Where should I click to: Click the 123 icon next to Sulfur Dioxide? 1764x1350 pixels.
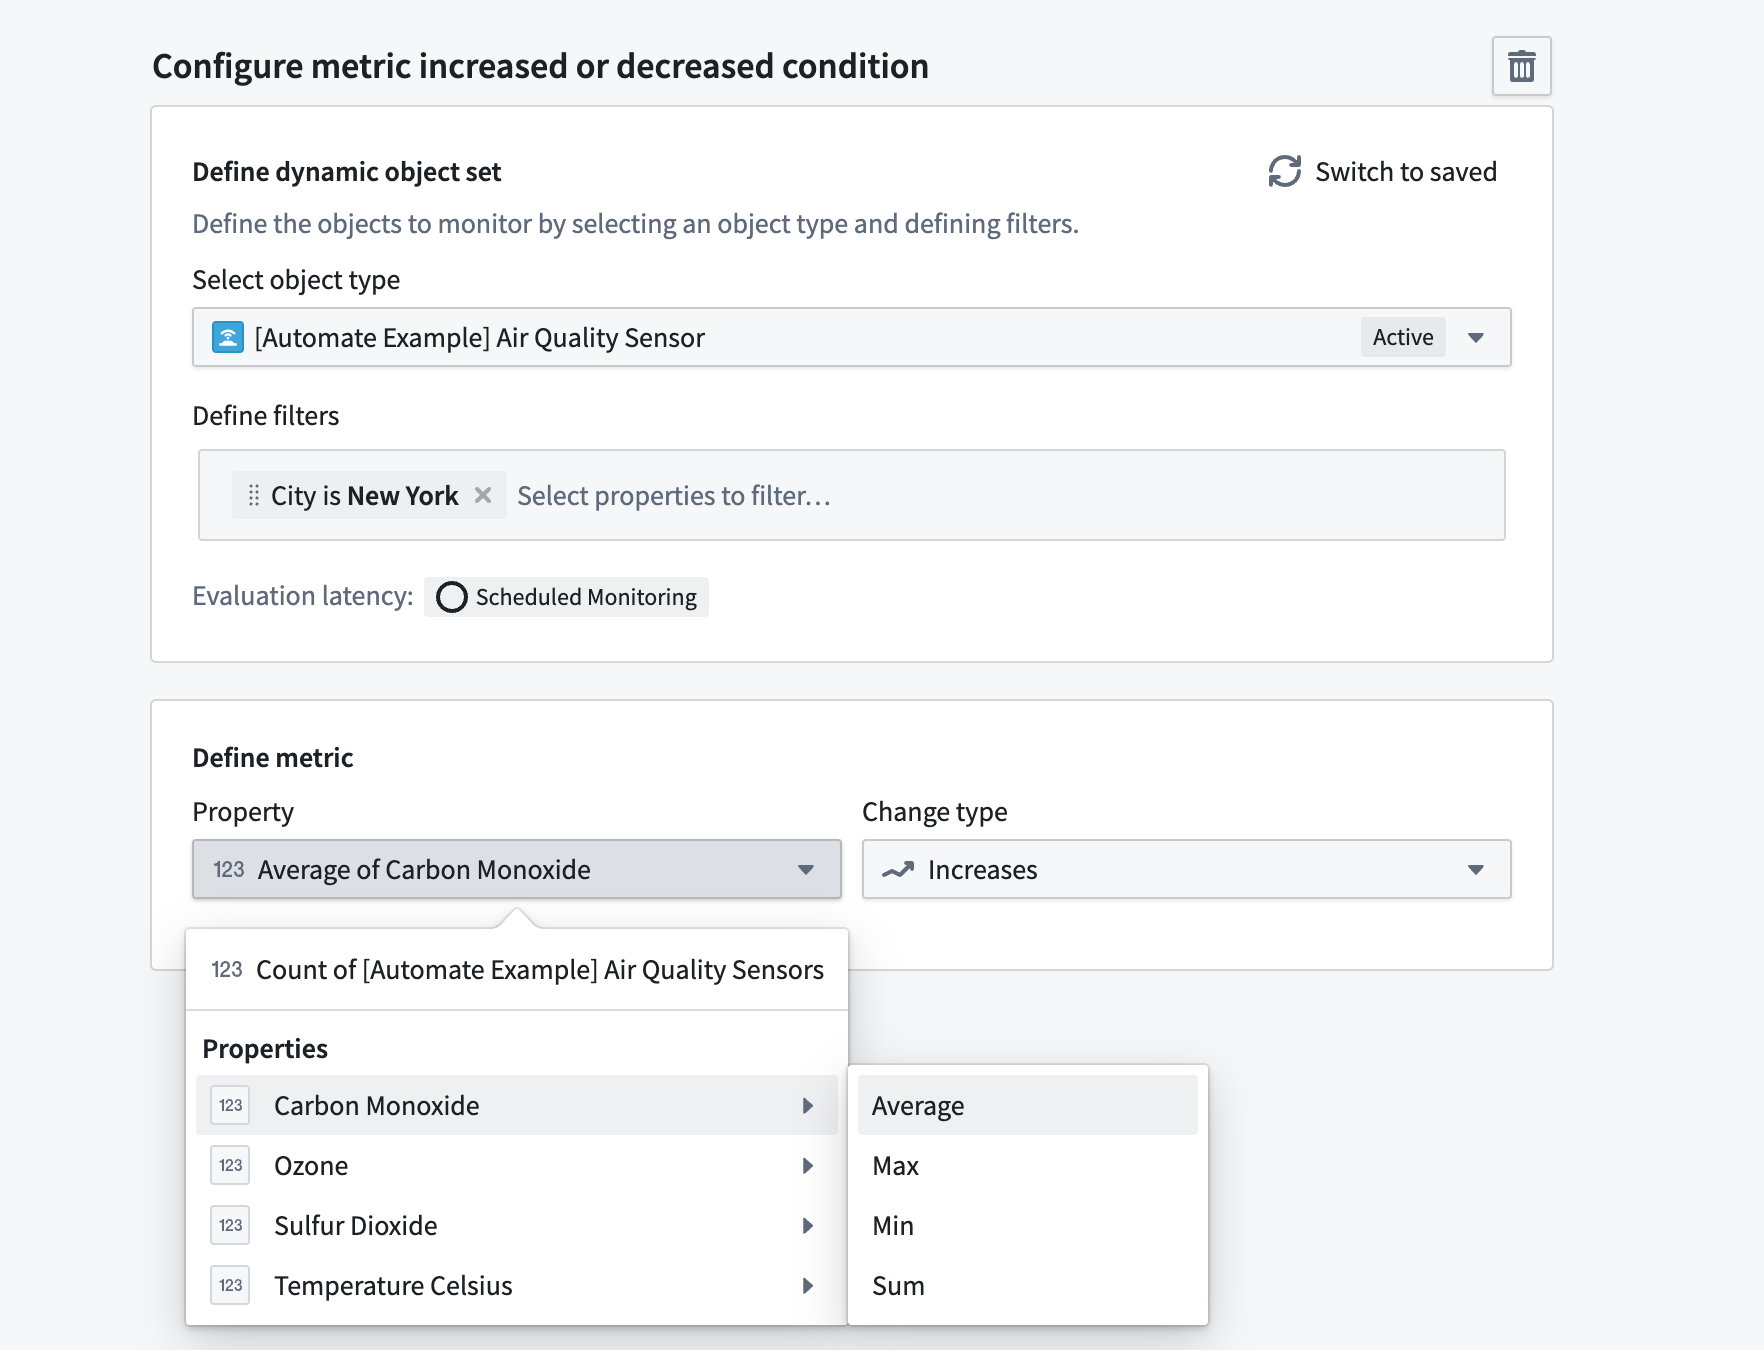pos(230,1225)
